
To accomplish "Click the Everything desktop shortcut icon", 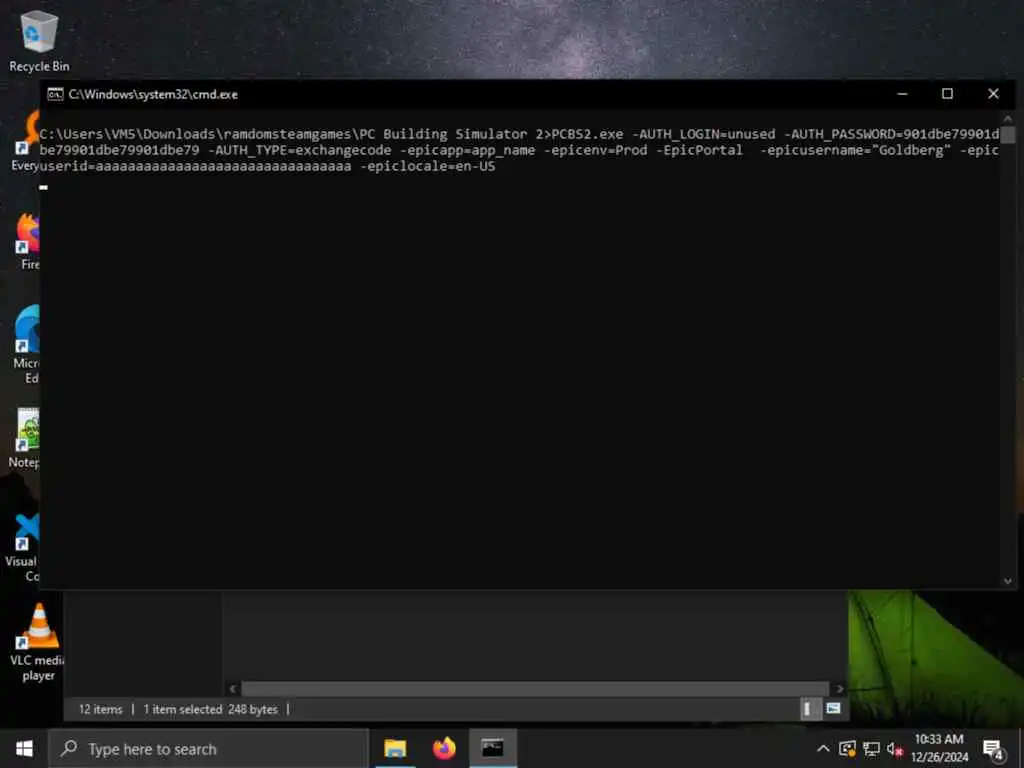I will pyautogui.click(x=27, y=140).
